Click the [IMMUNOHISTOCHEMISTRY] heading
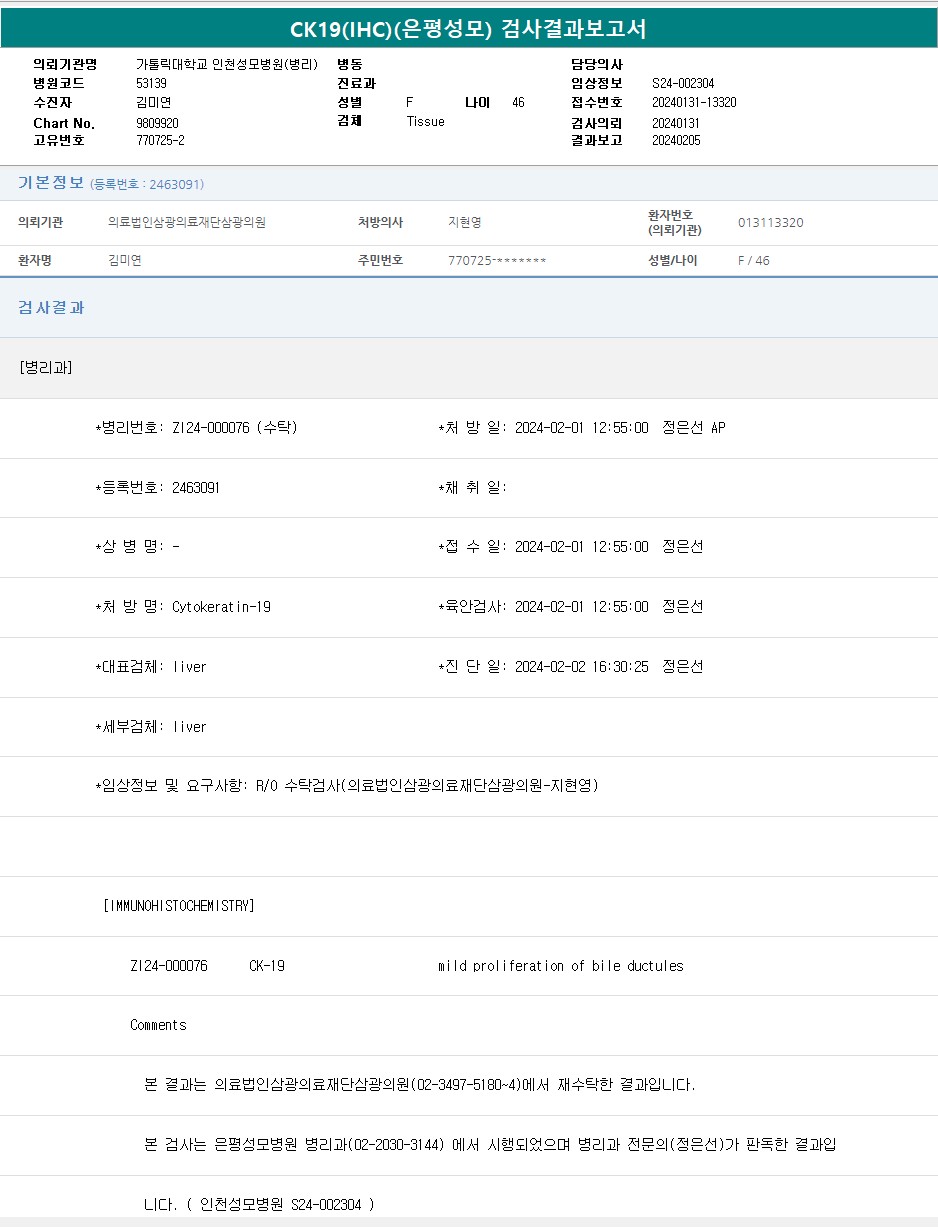Screen dimensions: 938x1227 pos(179,906)
